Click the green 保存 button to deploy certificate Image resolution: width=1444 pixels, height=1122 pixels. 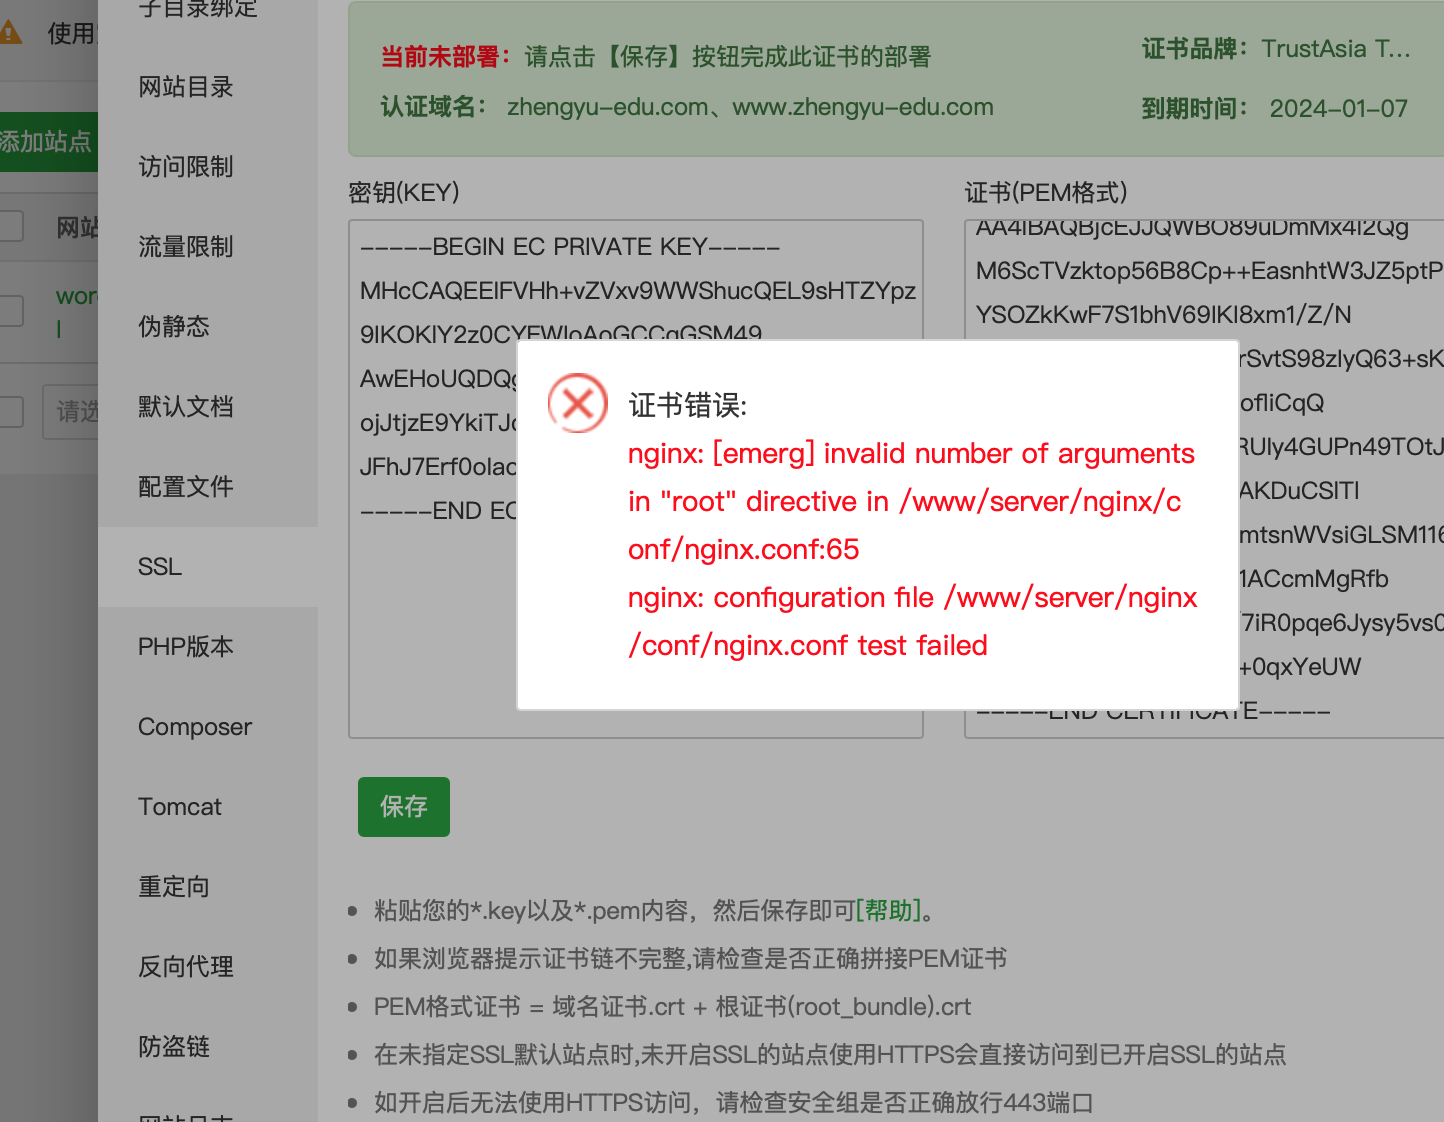tap(403, 806)
